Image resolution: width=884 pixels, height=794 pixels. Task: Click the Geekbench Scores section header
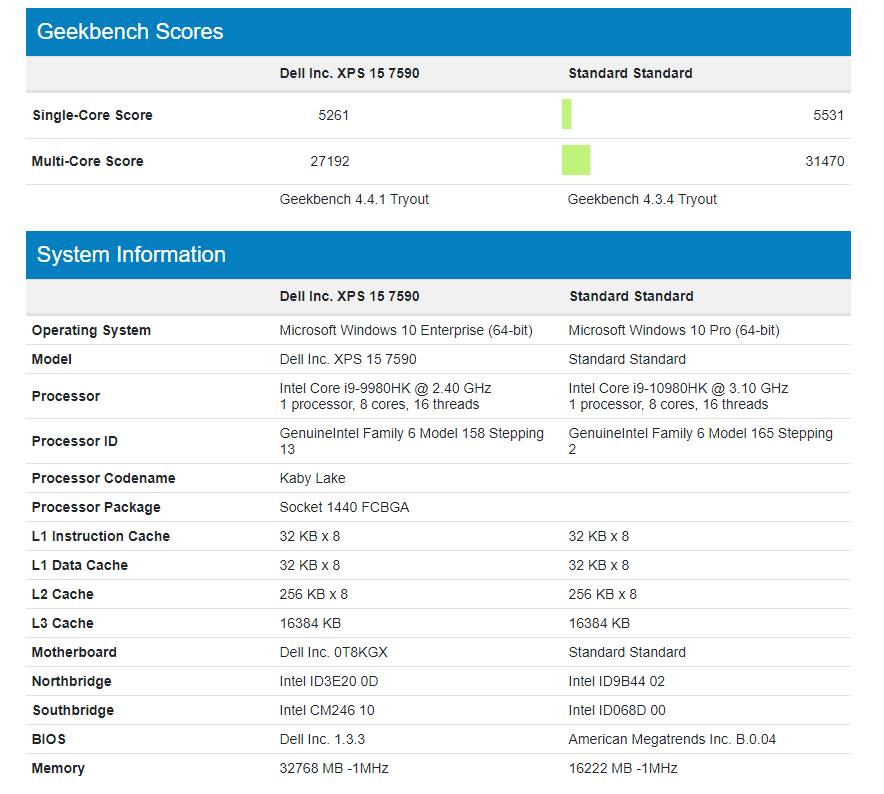point(130,32)
